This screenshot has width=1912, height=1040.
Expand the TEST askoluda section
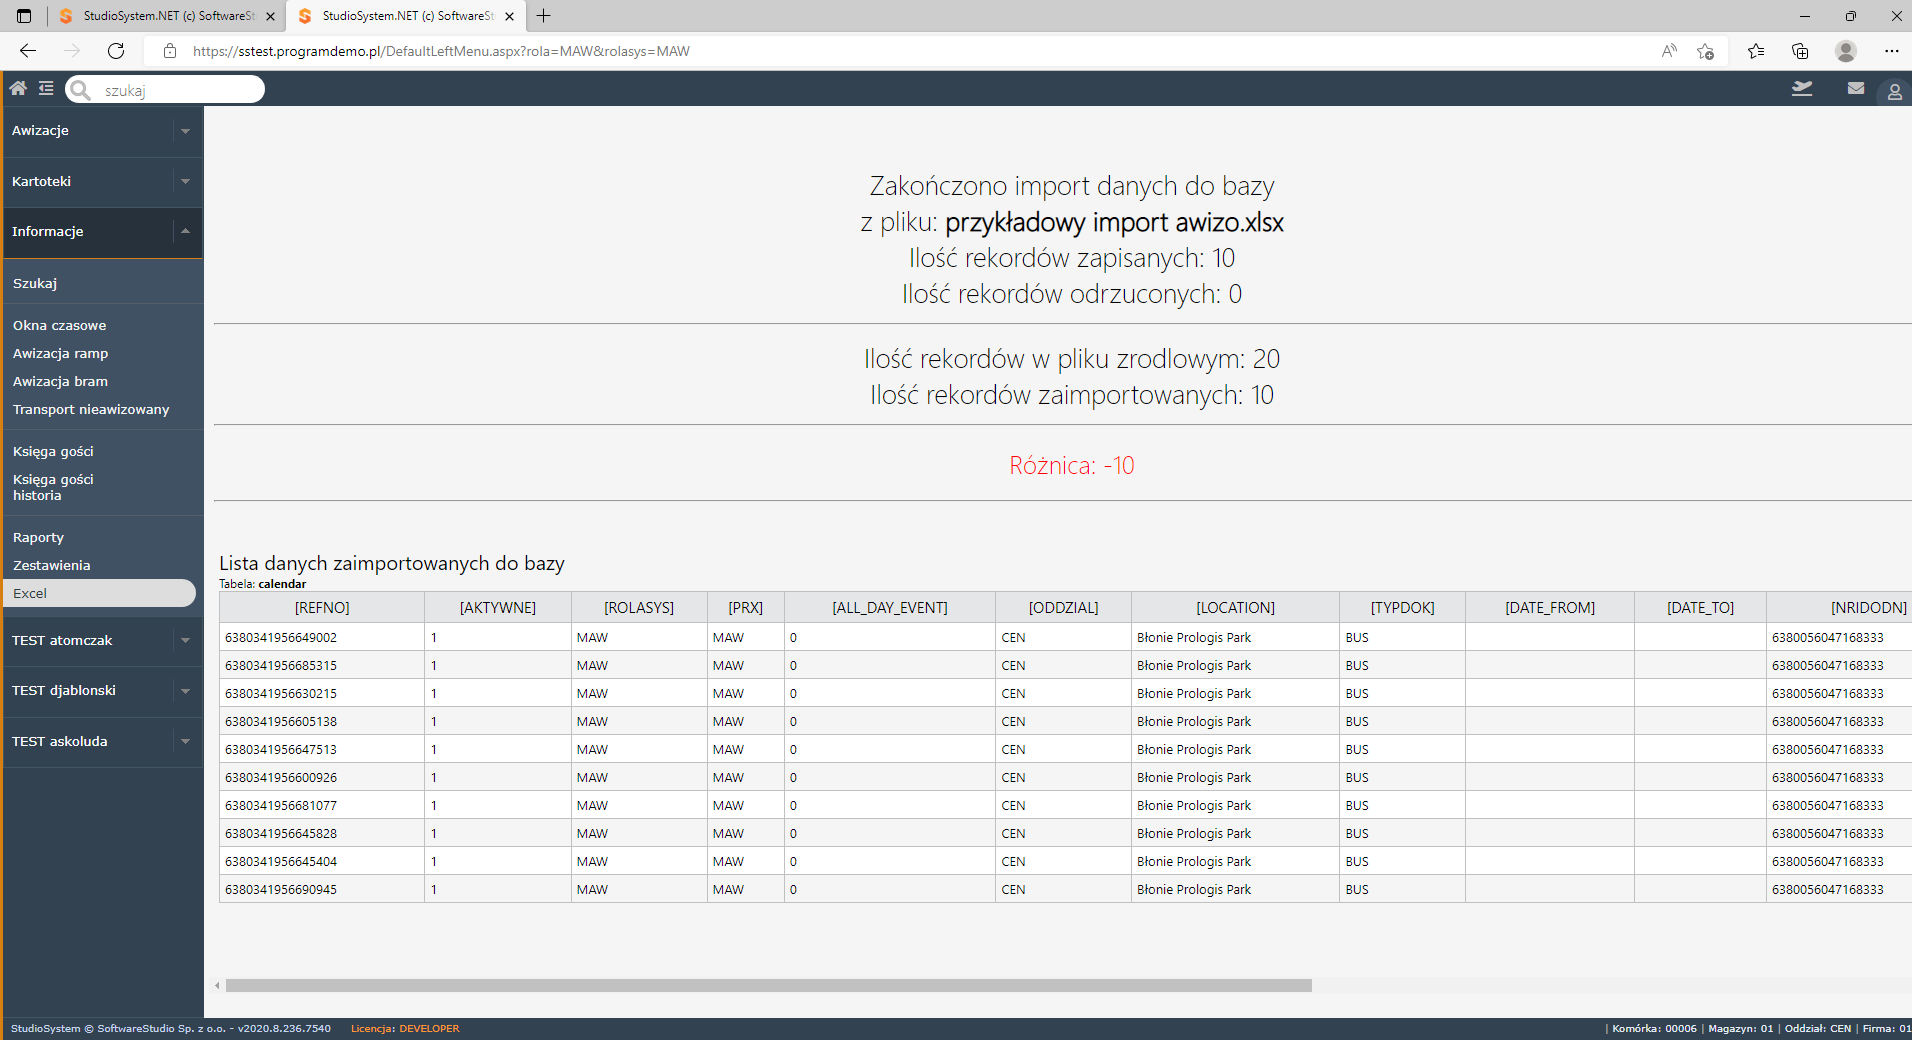point(185,741)
